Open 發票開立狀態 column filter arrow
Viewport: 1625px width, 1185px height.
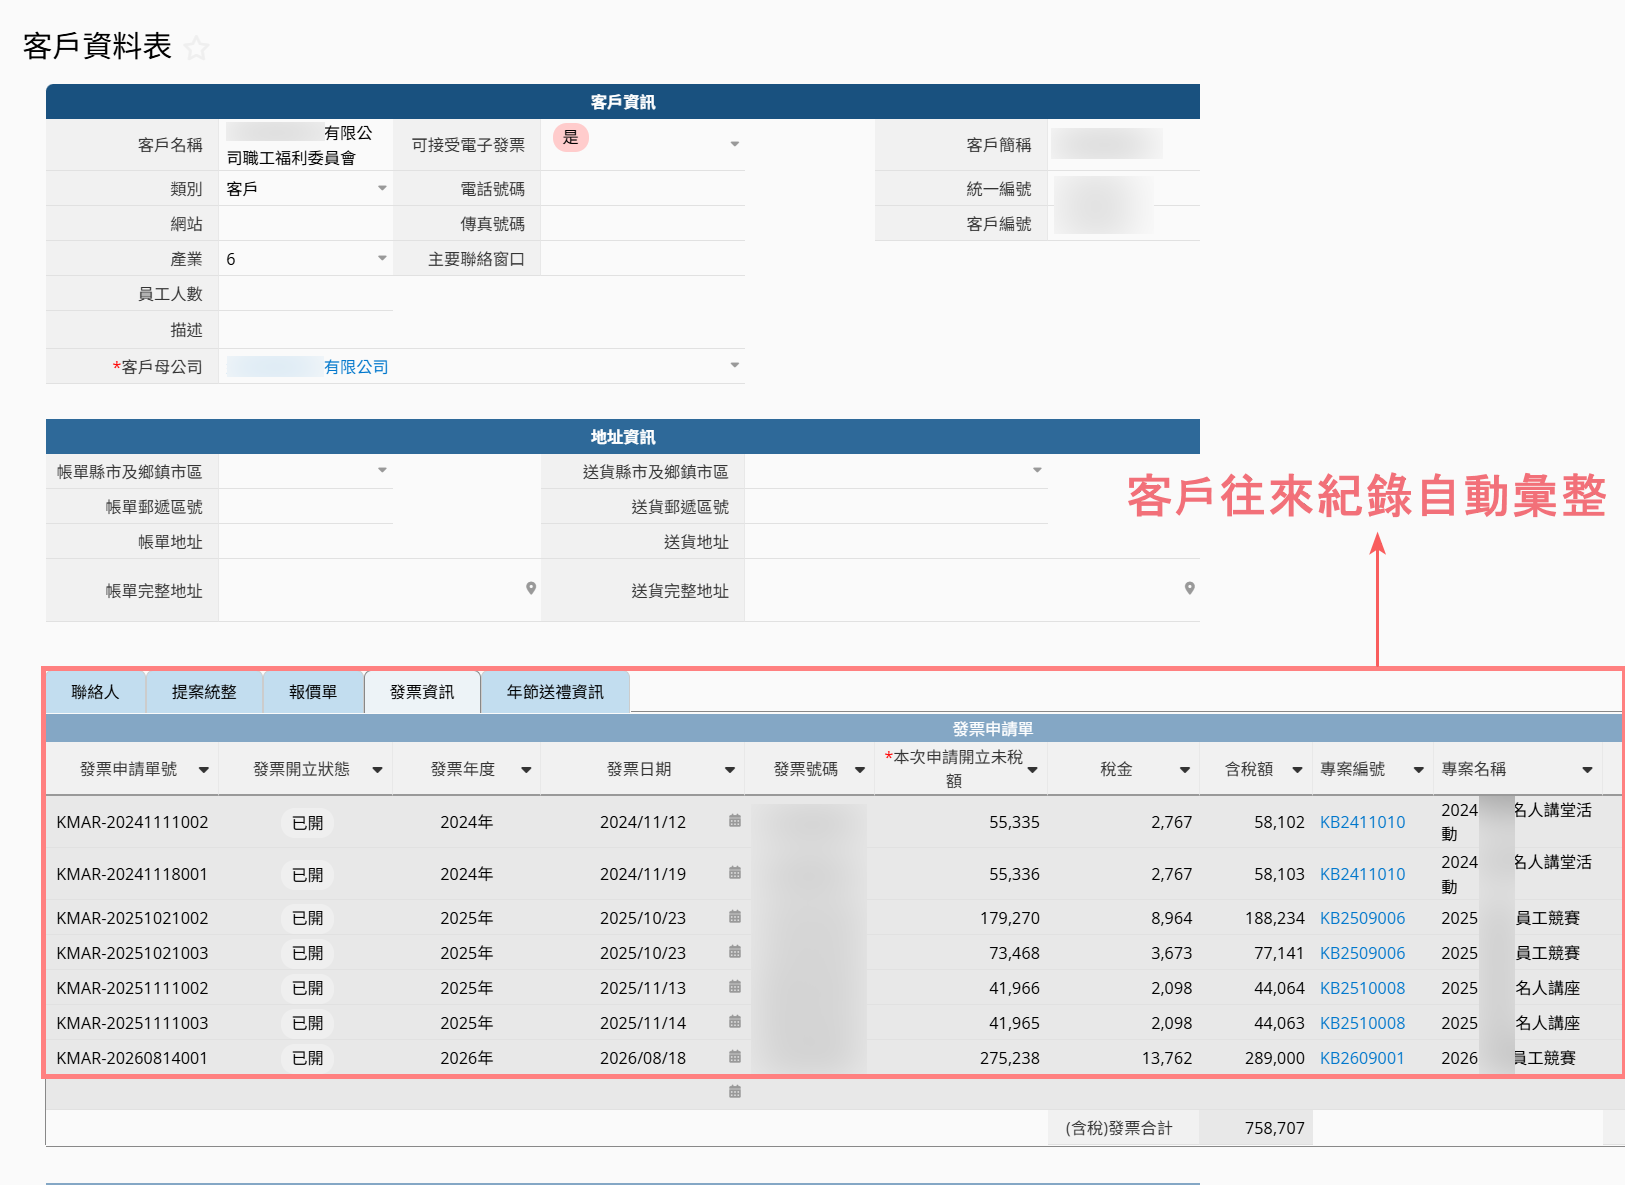pyautogui.click(x=377, y=770)
